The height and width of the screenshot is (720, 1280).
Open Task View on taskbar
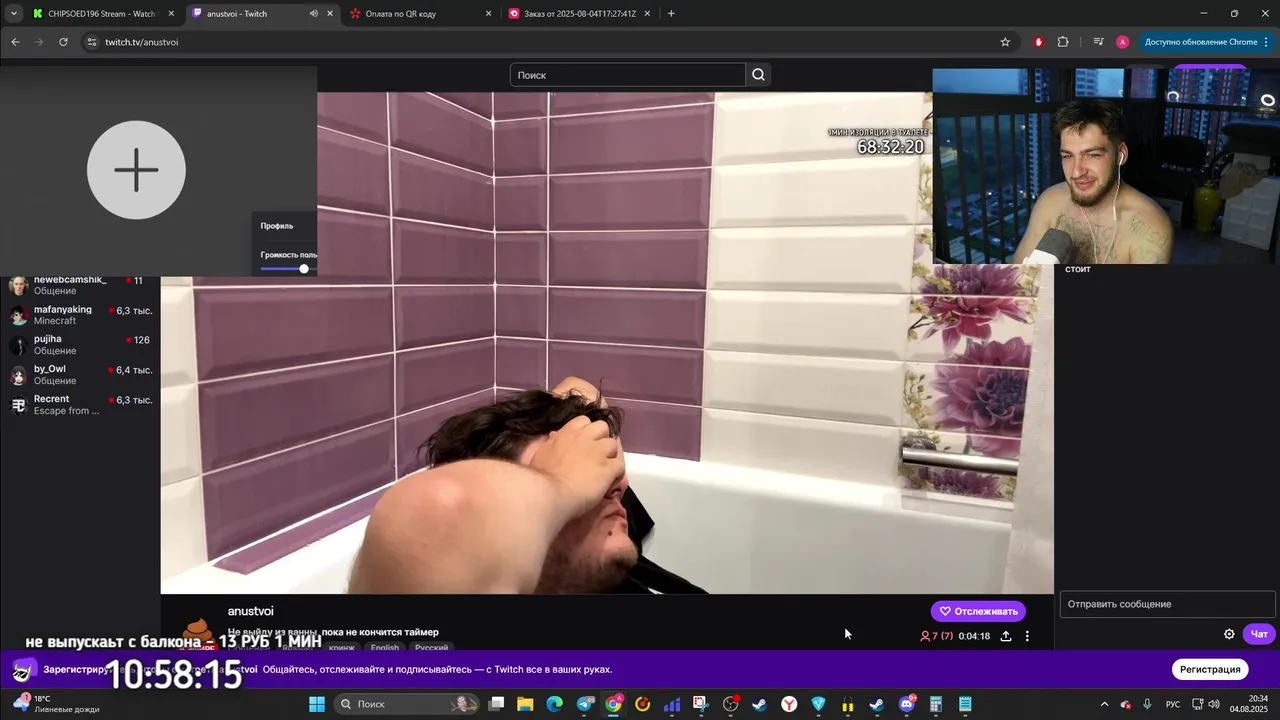point(496,704)
